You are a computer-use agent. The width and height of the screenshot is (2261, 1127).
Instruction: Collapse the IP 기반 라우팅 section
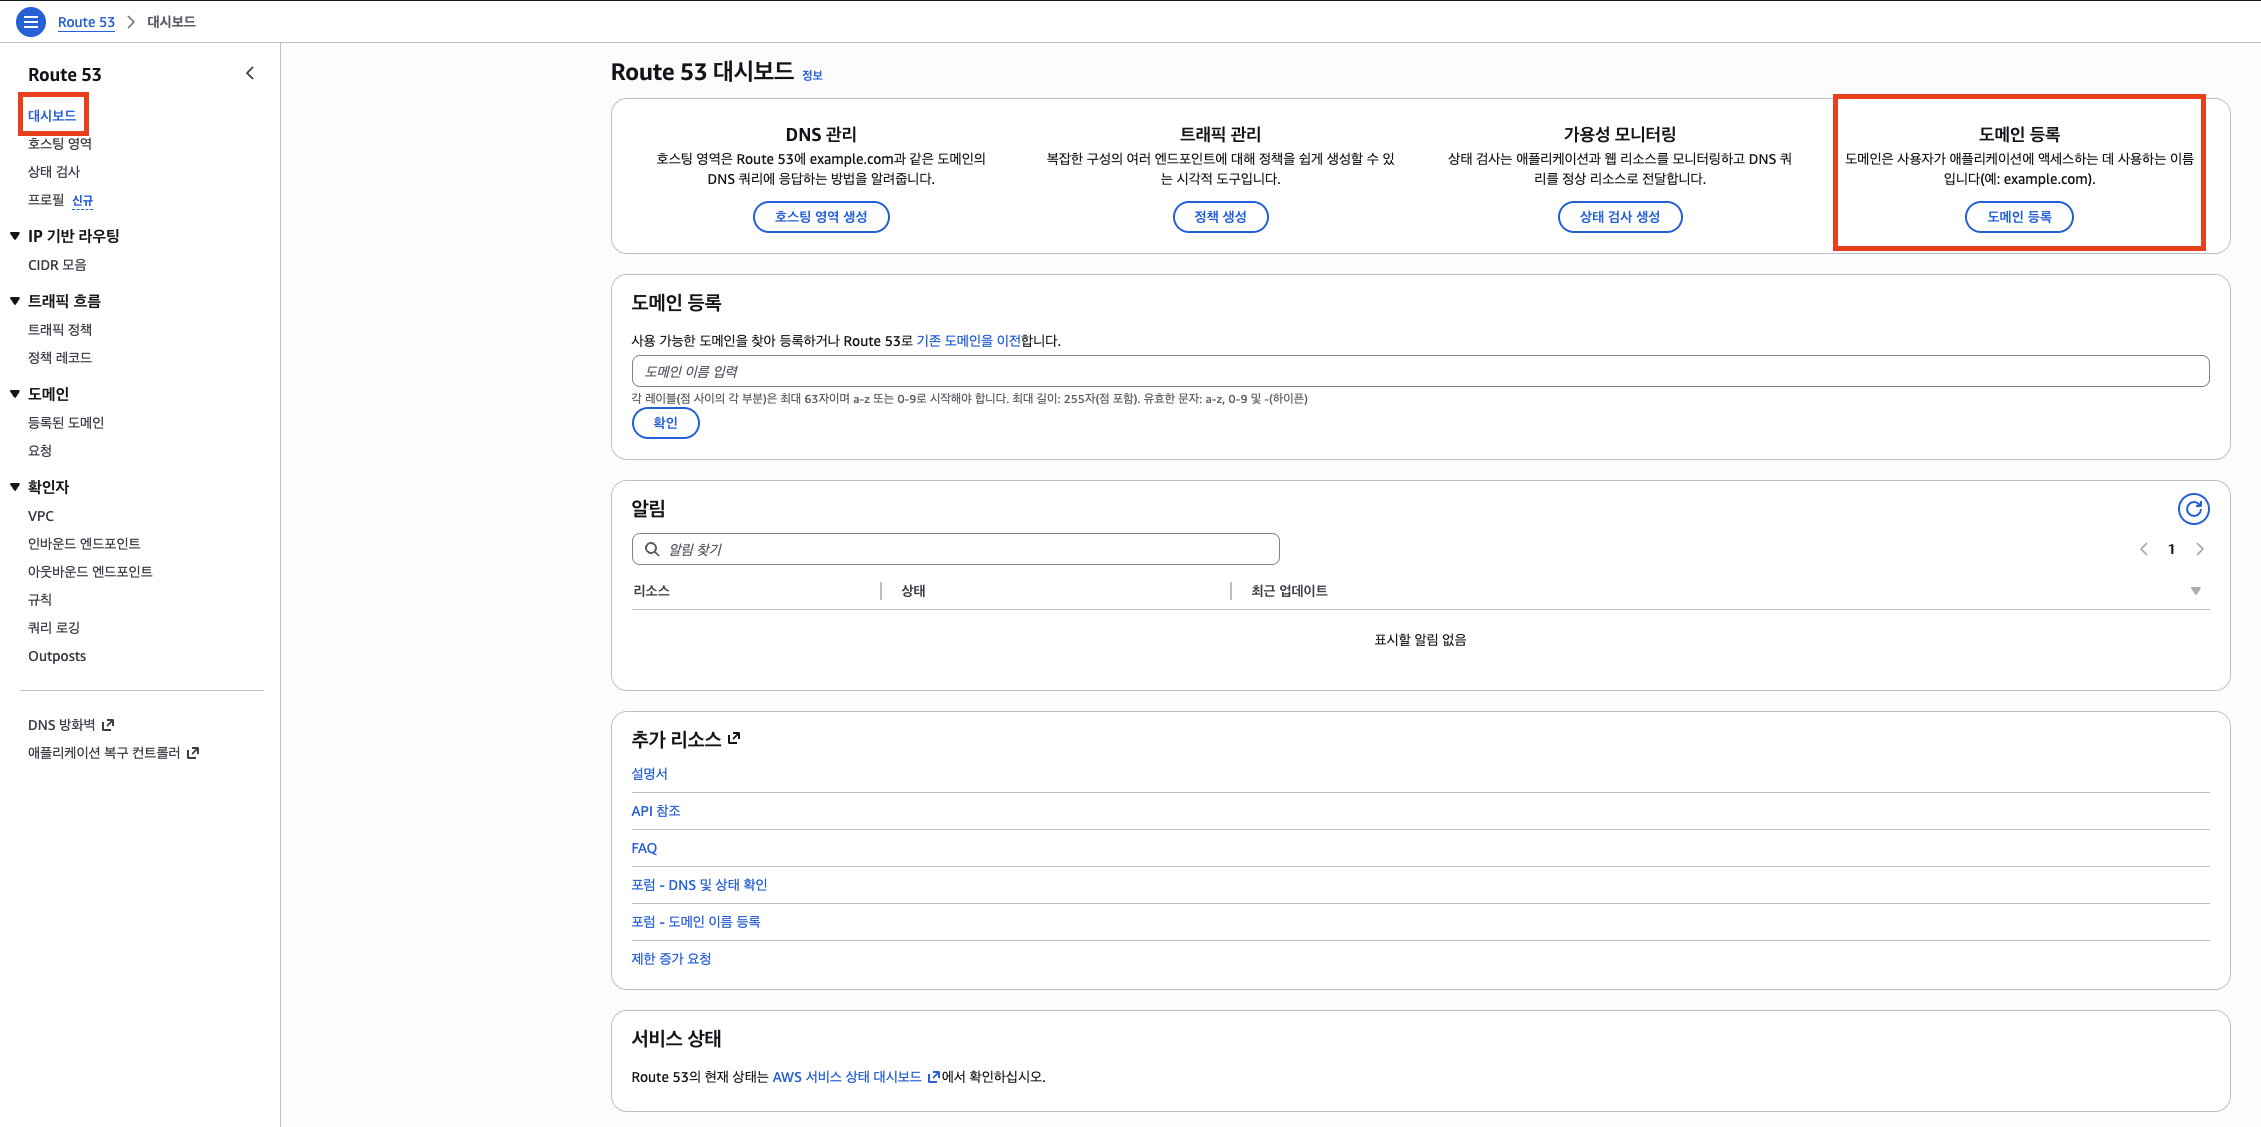click(x=15, y=236)
